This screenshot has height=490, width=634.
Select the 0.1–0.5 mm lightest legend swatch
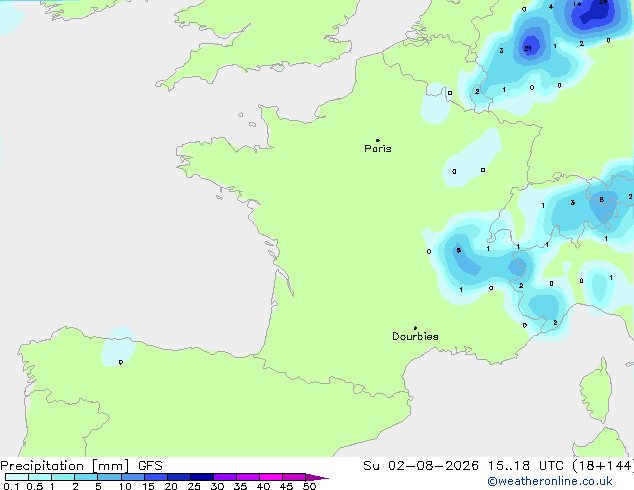pyautogui.click(x=17, y=477)
